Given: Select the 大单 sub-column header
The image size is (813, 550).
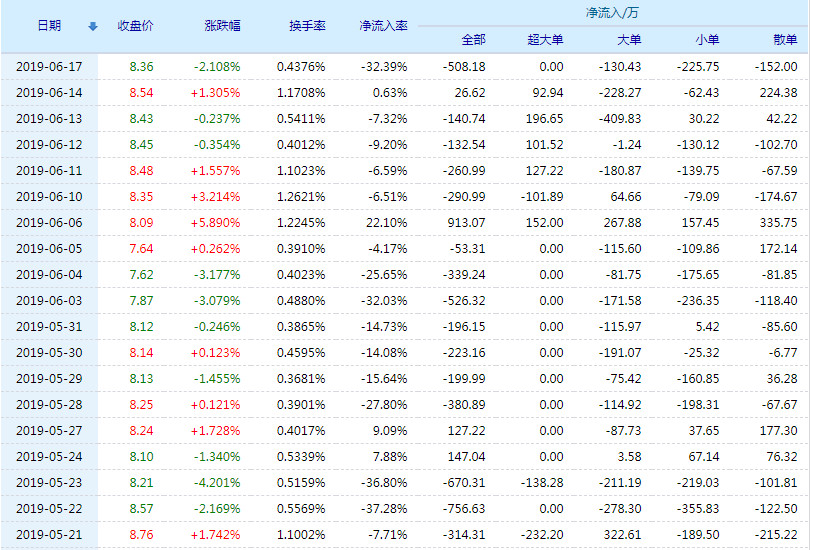Looking at the screenshot, I should click(x=629, y=40).
